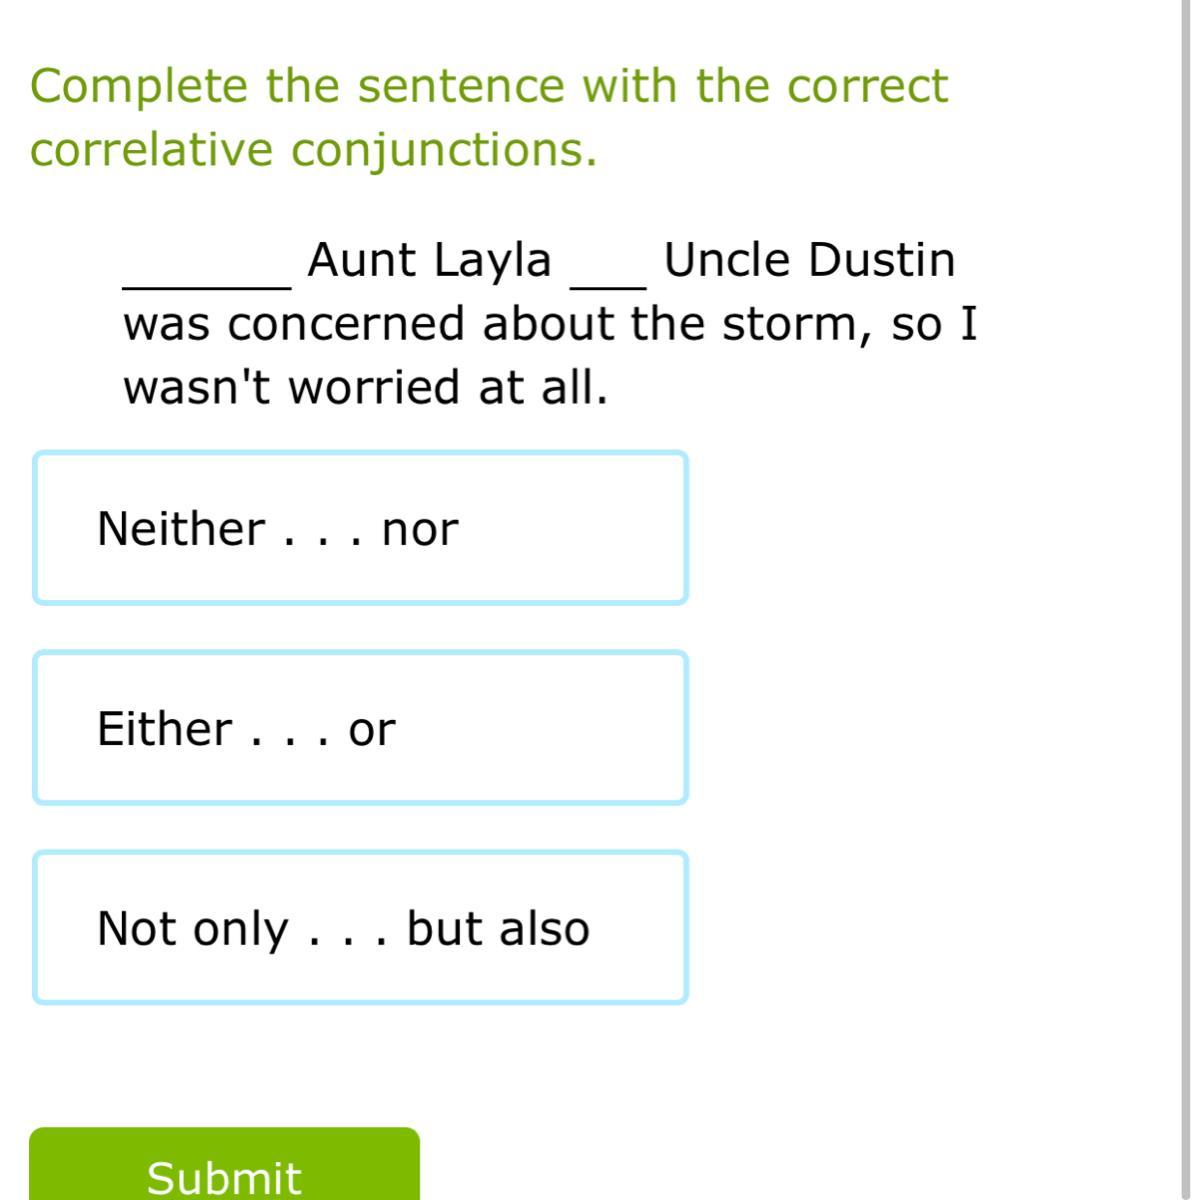Click the word "Either" in second choice
Image resolution: width=1200 pixels, height=1200 pixels.
point(164,728)
